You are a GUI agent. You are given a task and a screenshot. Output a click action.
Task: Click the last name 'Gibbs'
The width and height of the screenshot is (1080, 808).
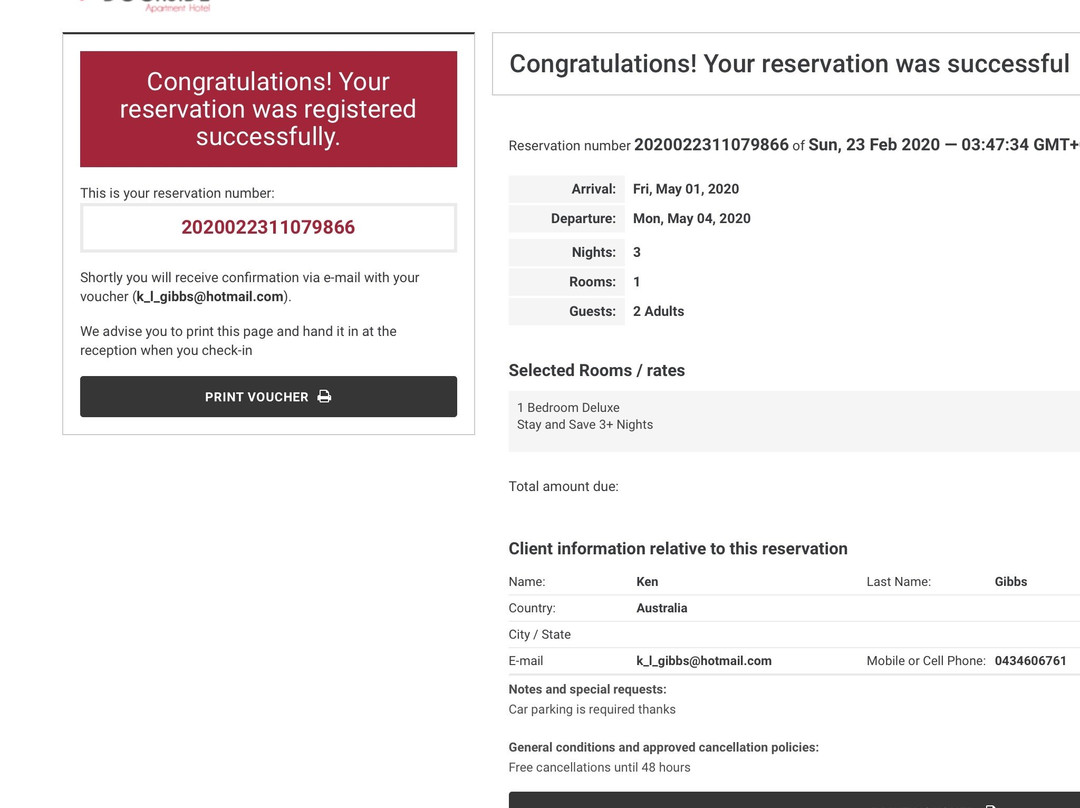tap(1010, 582)
